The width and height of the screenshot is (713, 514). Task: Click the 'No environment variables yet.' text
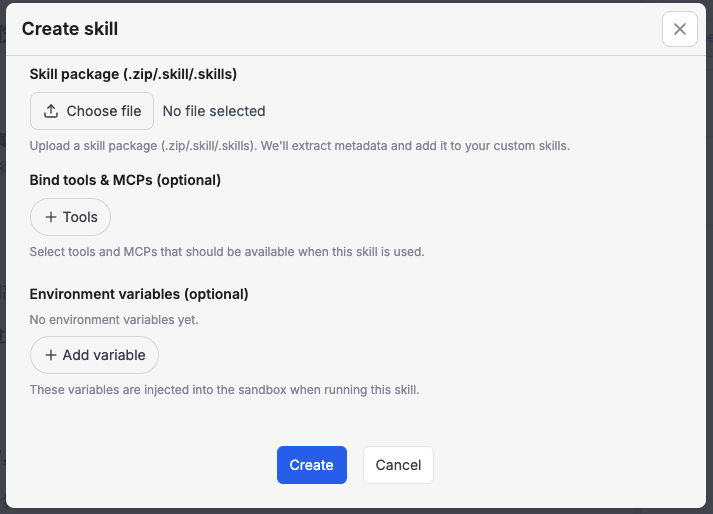tap(114, 320)
